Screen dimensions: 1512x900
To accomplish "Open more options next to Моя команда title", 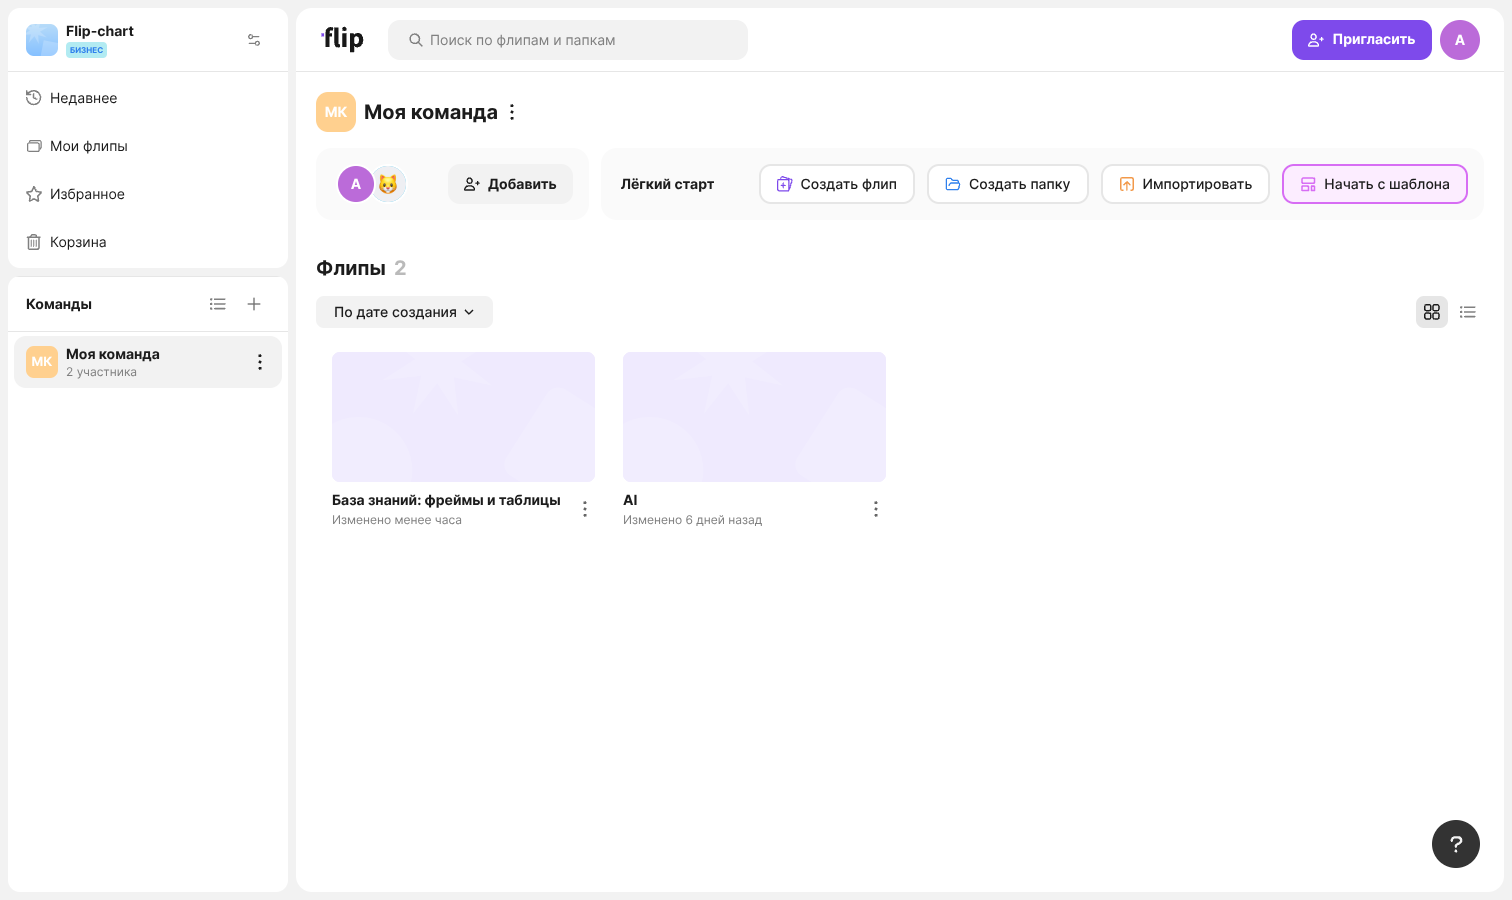I will pyautogui.click(x=512, y=112).
